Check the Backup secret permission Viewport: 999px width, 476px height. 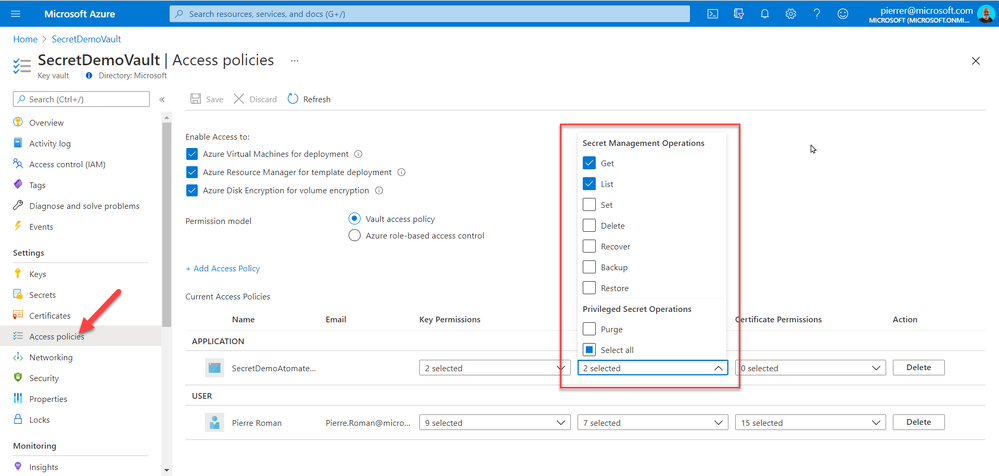coord(589,267)
